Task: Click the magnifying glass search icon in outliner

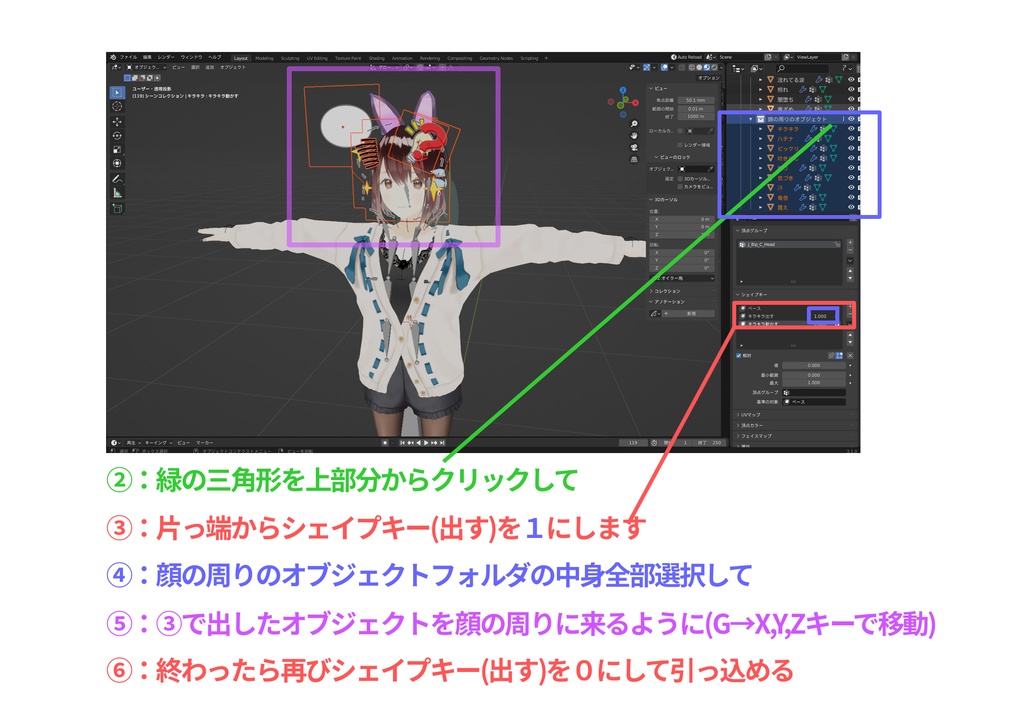Action: pos(780,66)
